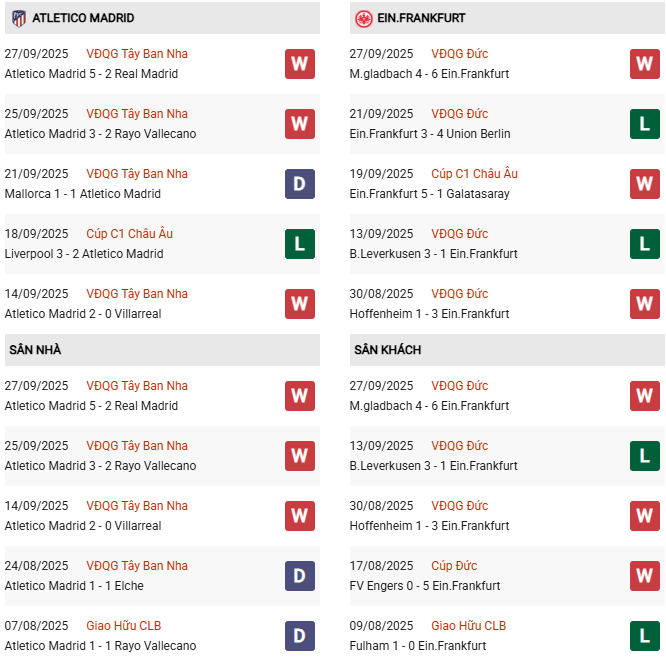
Task: Click the draw badge for the 07/08/2025 Rayo Vallecano friendly
Action: (299, 636)
